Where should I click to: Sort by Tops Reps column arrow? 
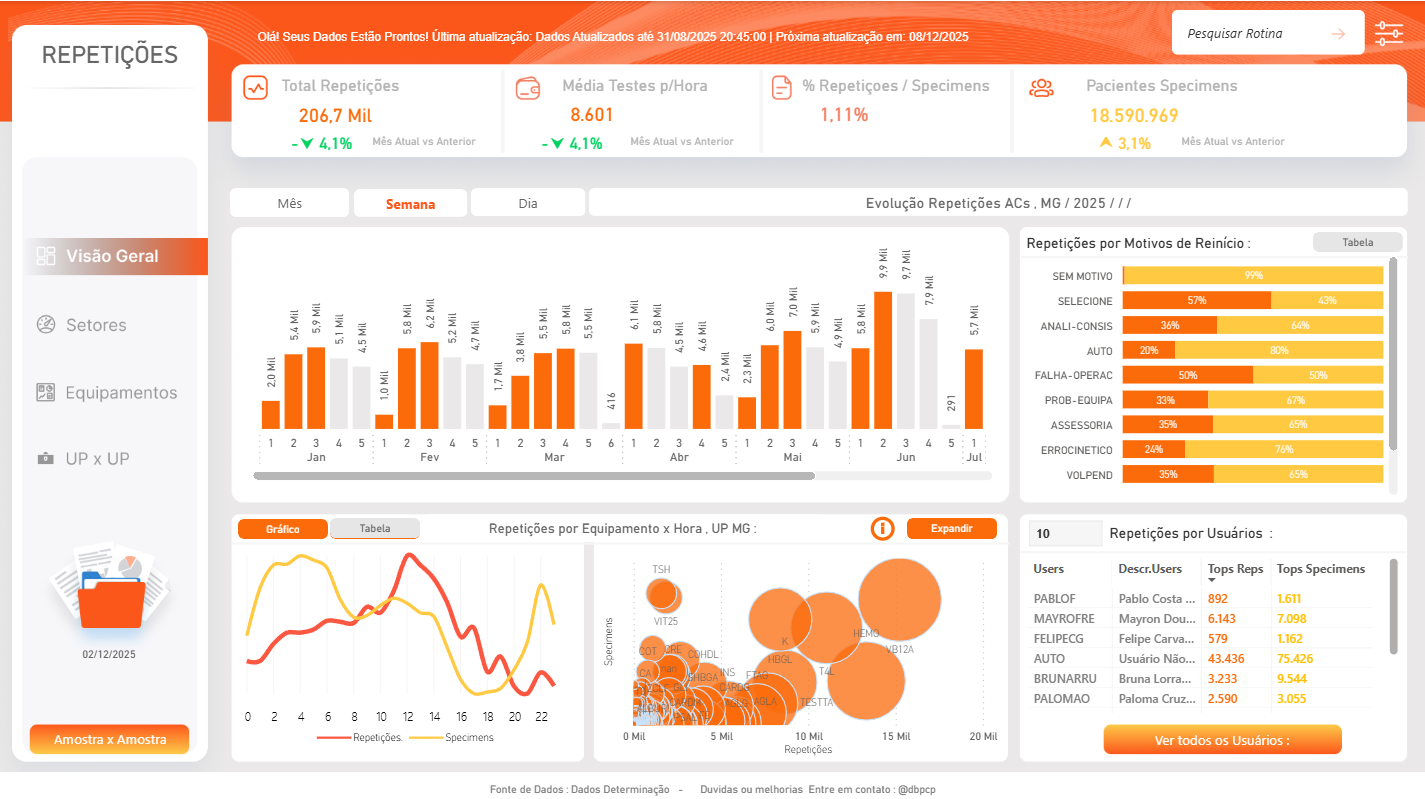1213,580
